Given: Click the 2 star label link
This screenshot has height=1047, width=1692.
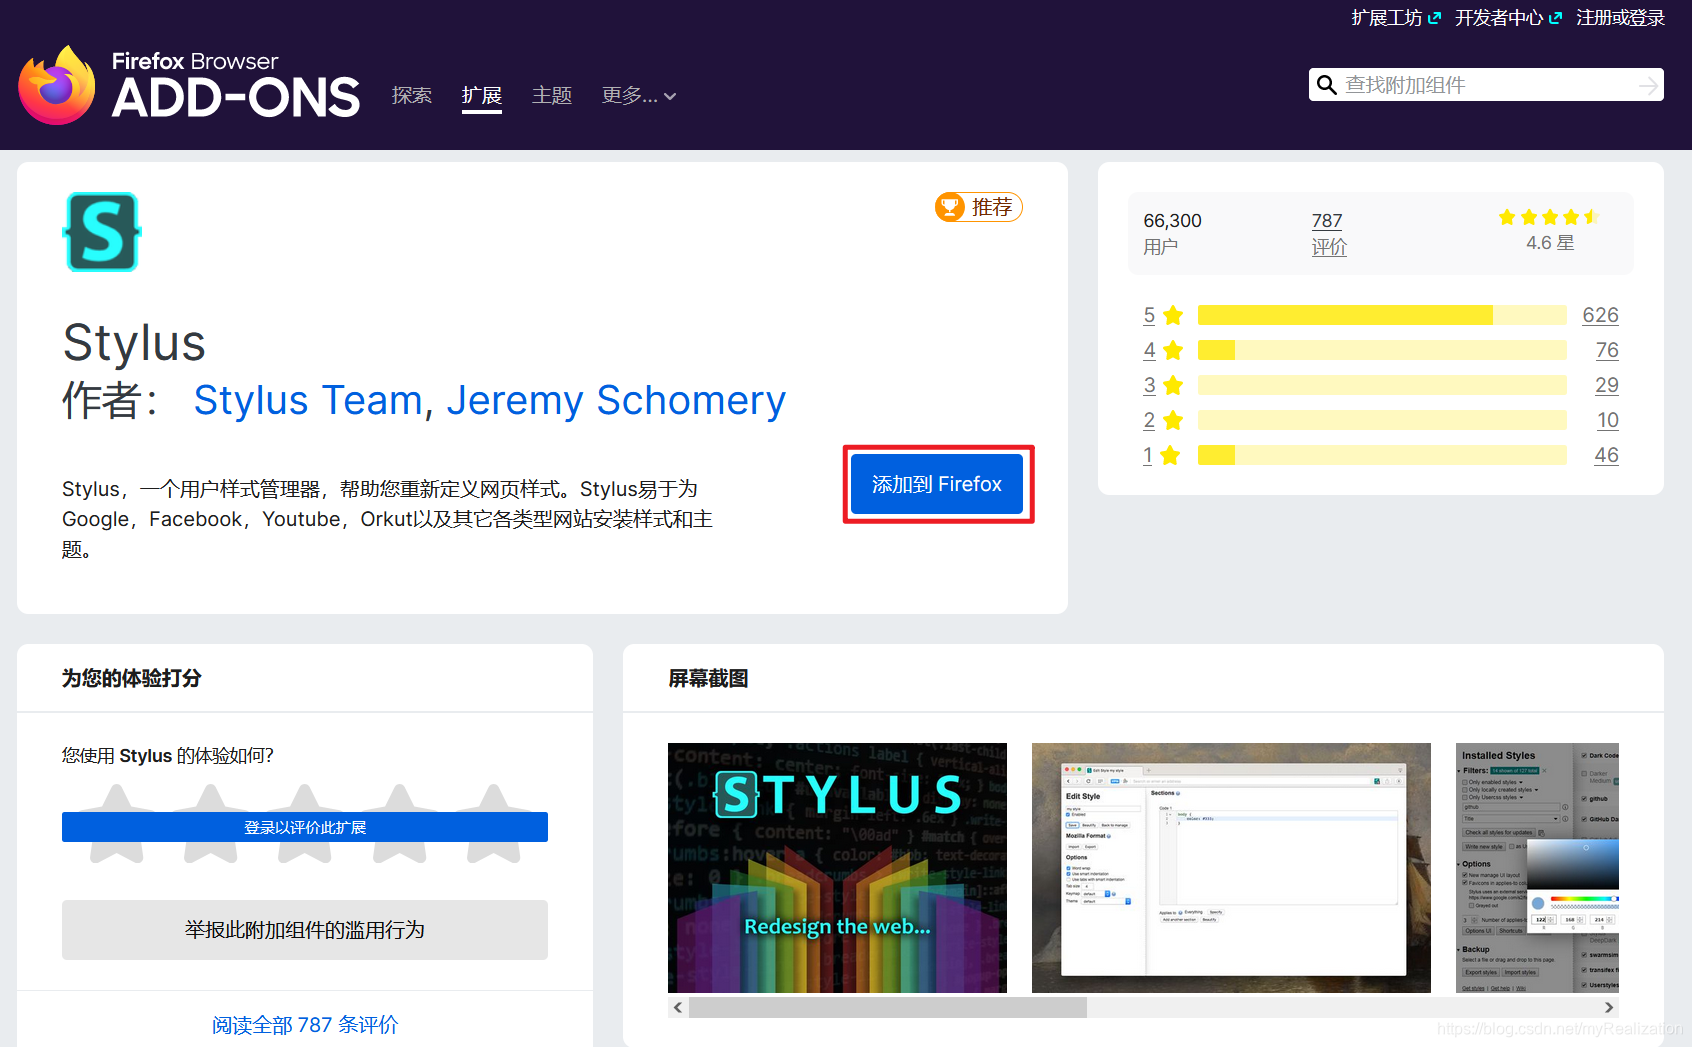Looking at the screenshot, I should pos(1150,420).
